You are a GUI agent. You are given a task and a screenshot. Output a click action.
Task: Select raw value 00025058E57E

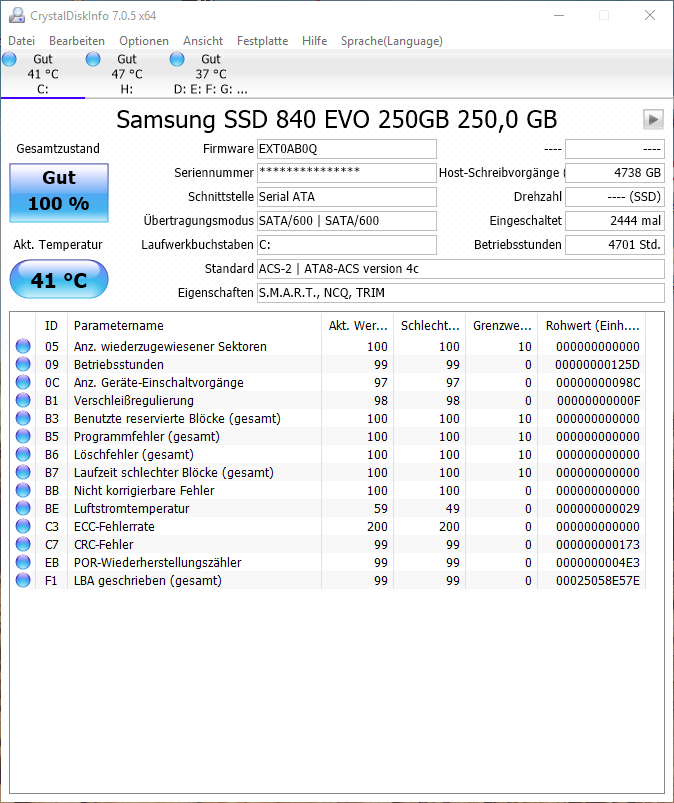(x=598, y=581)
